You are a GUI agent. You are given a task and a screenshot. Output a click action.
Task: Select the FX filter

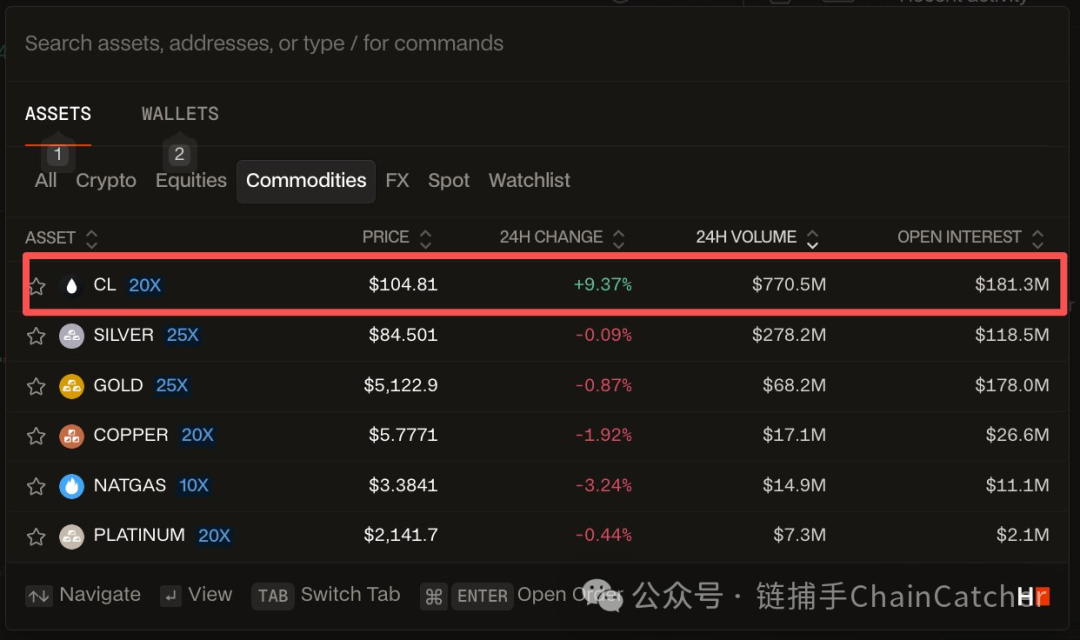(x=397, y=180)
